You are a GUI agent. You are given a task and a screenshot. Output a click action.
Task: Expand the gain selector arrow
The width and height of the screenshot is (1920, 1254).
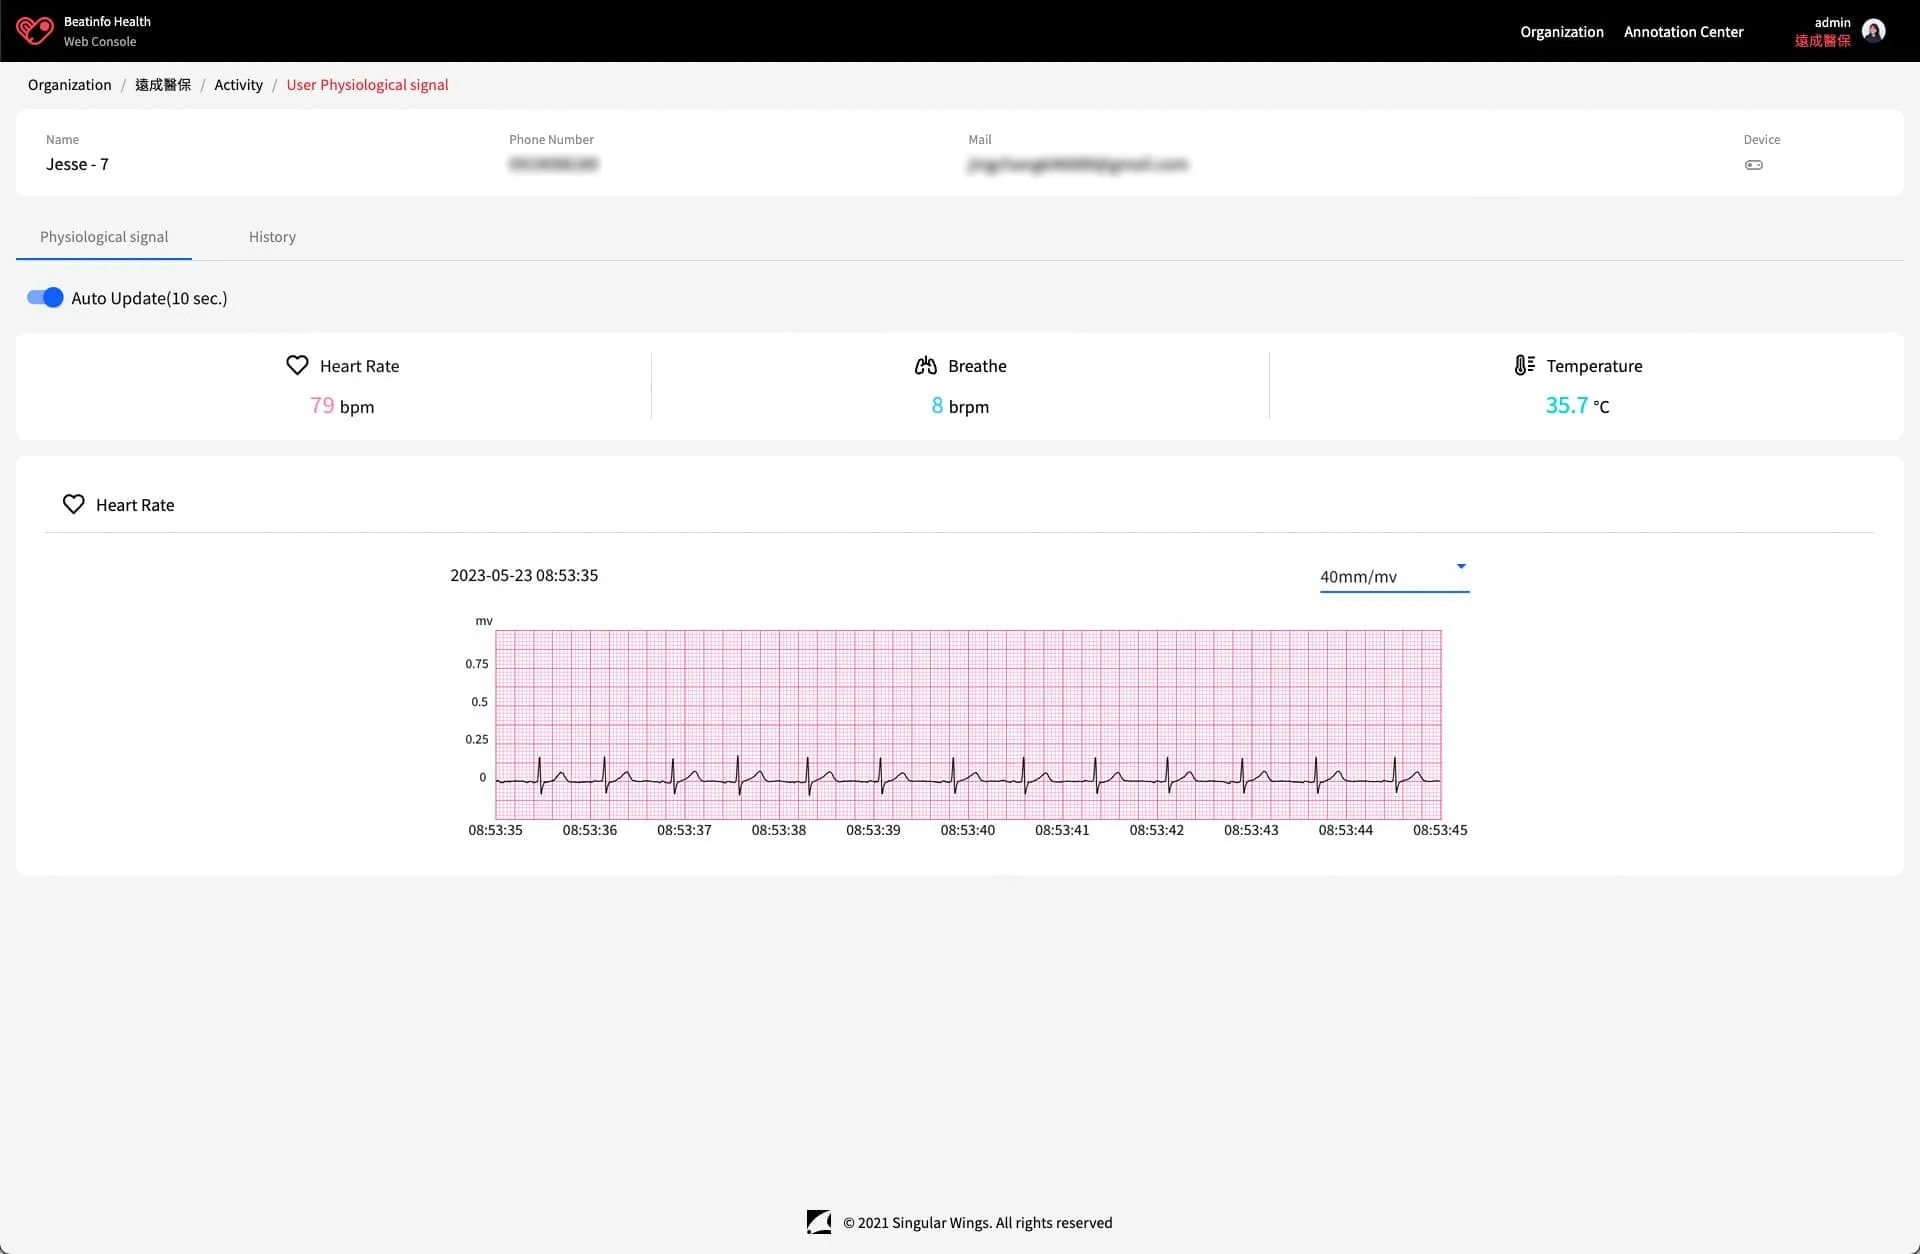[x=1461, y=566]
